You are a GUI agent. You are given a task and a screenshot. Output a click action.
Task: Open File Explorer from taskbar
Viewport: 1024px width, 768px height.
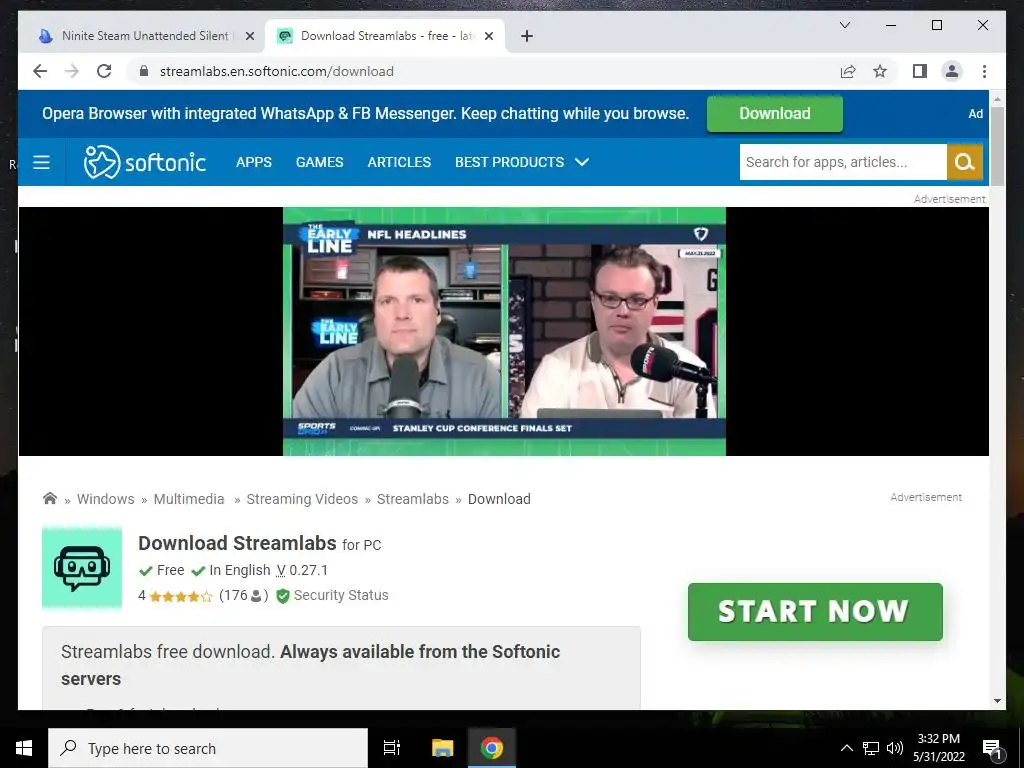pyautogui.click(x=442, y=748)
